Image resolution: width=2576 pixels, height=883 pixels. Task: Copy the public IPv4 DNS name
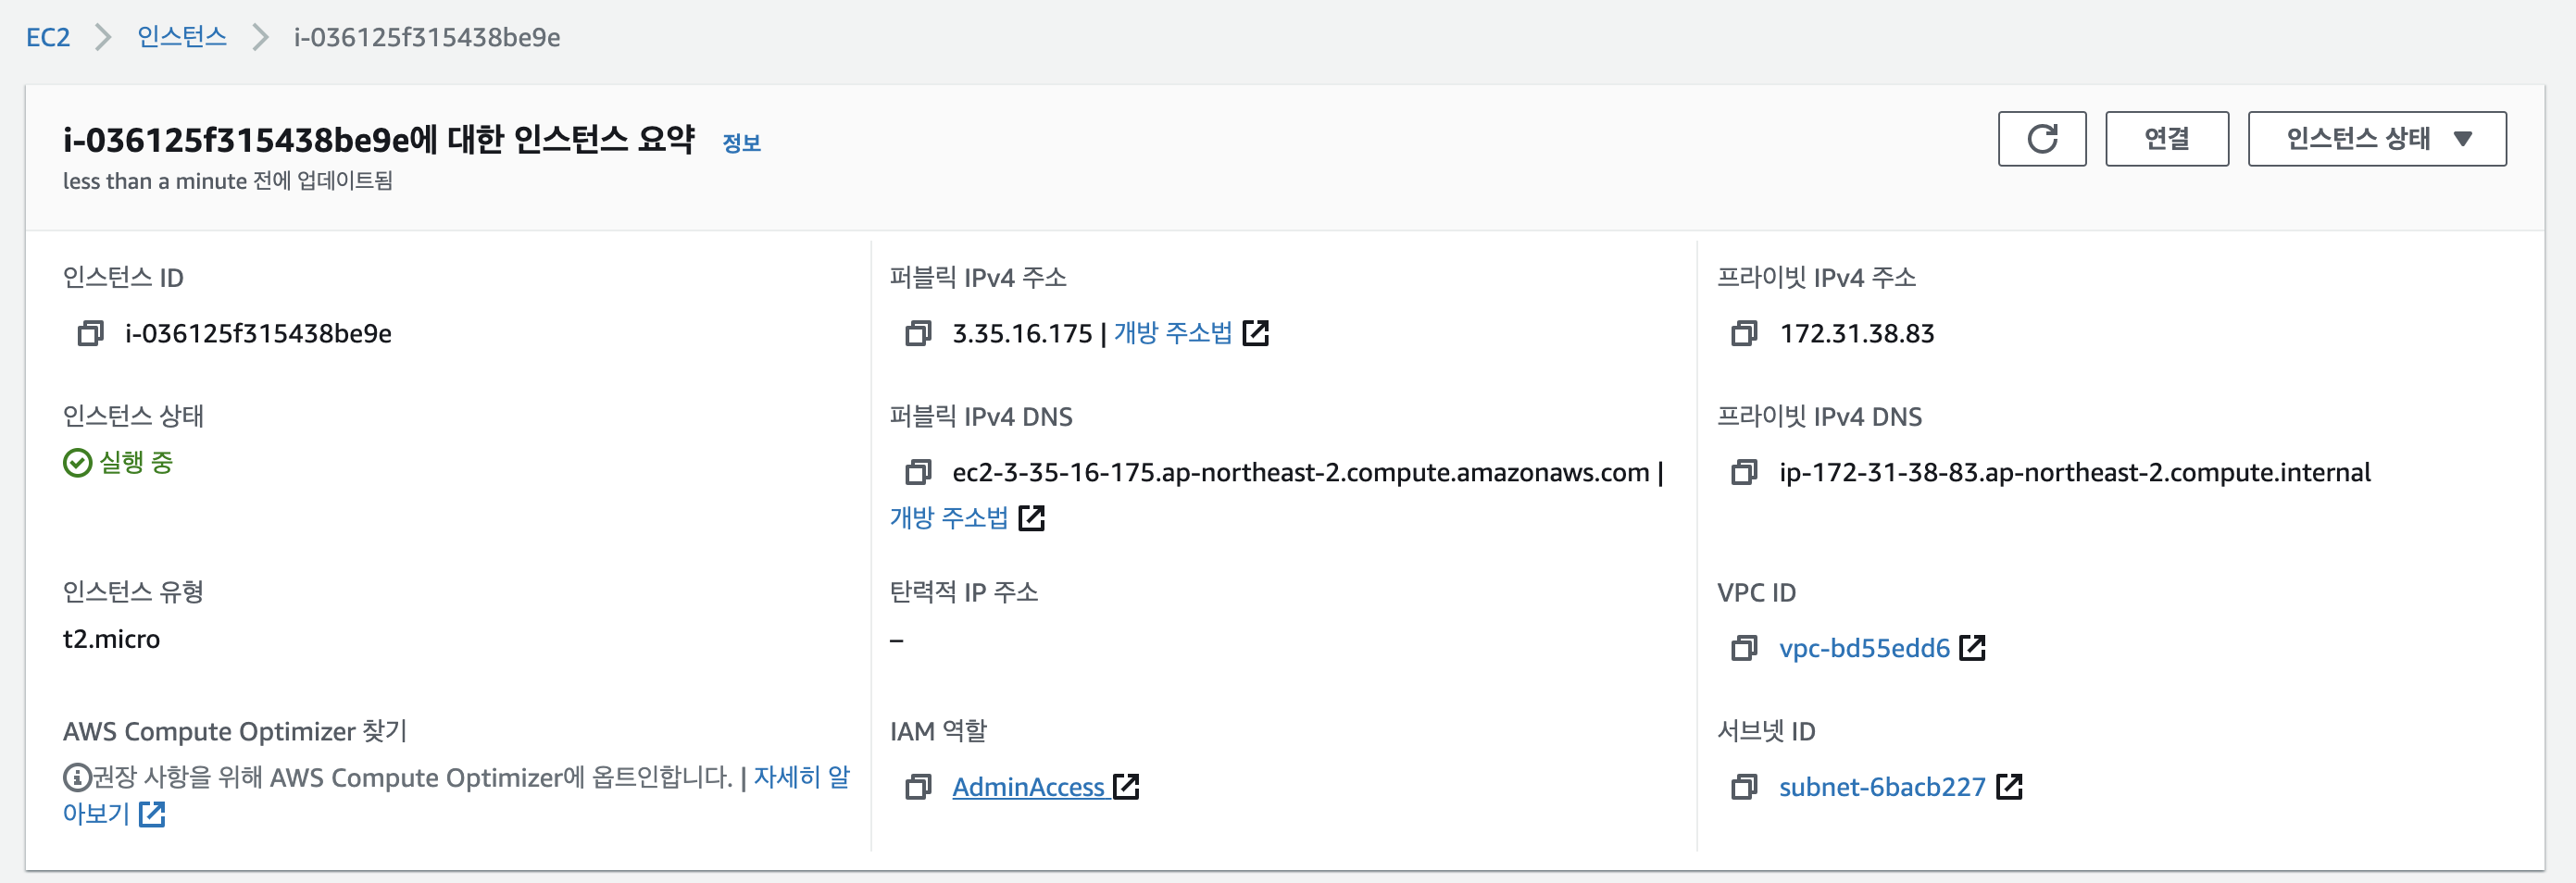[x=917, y=472]
